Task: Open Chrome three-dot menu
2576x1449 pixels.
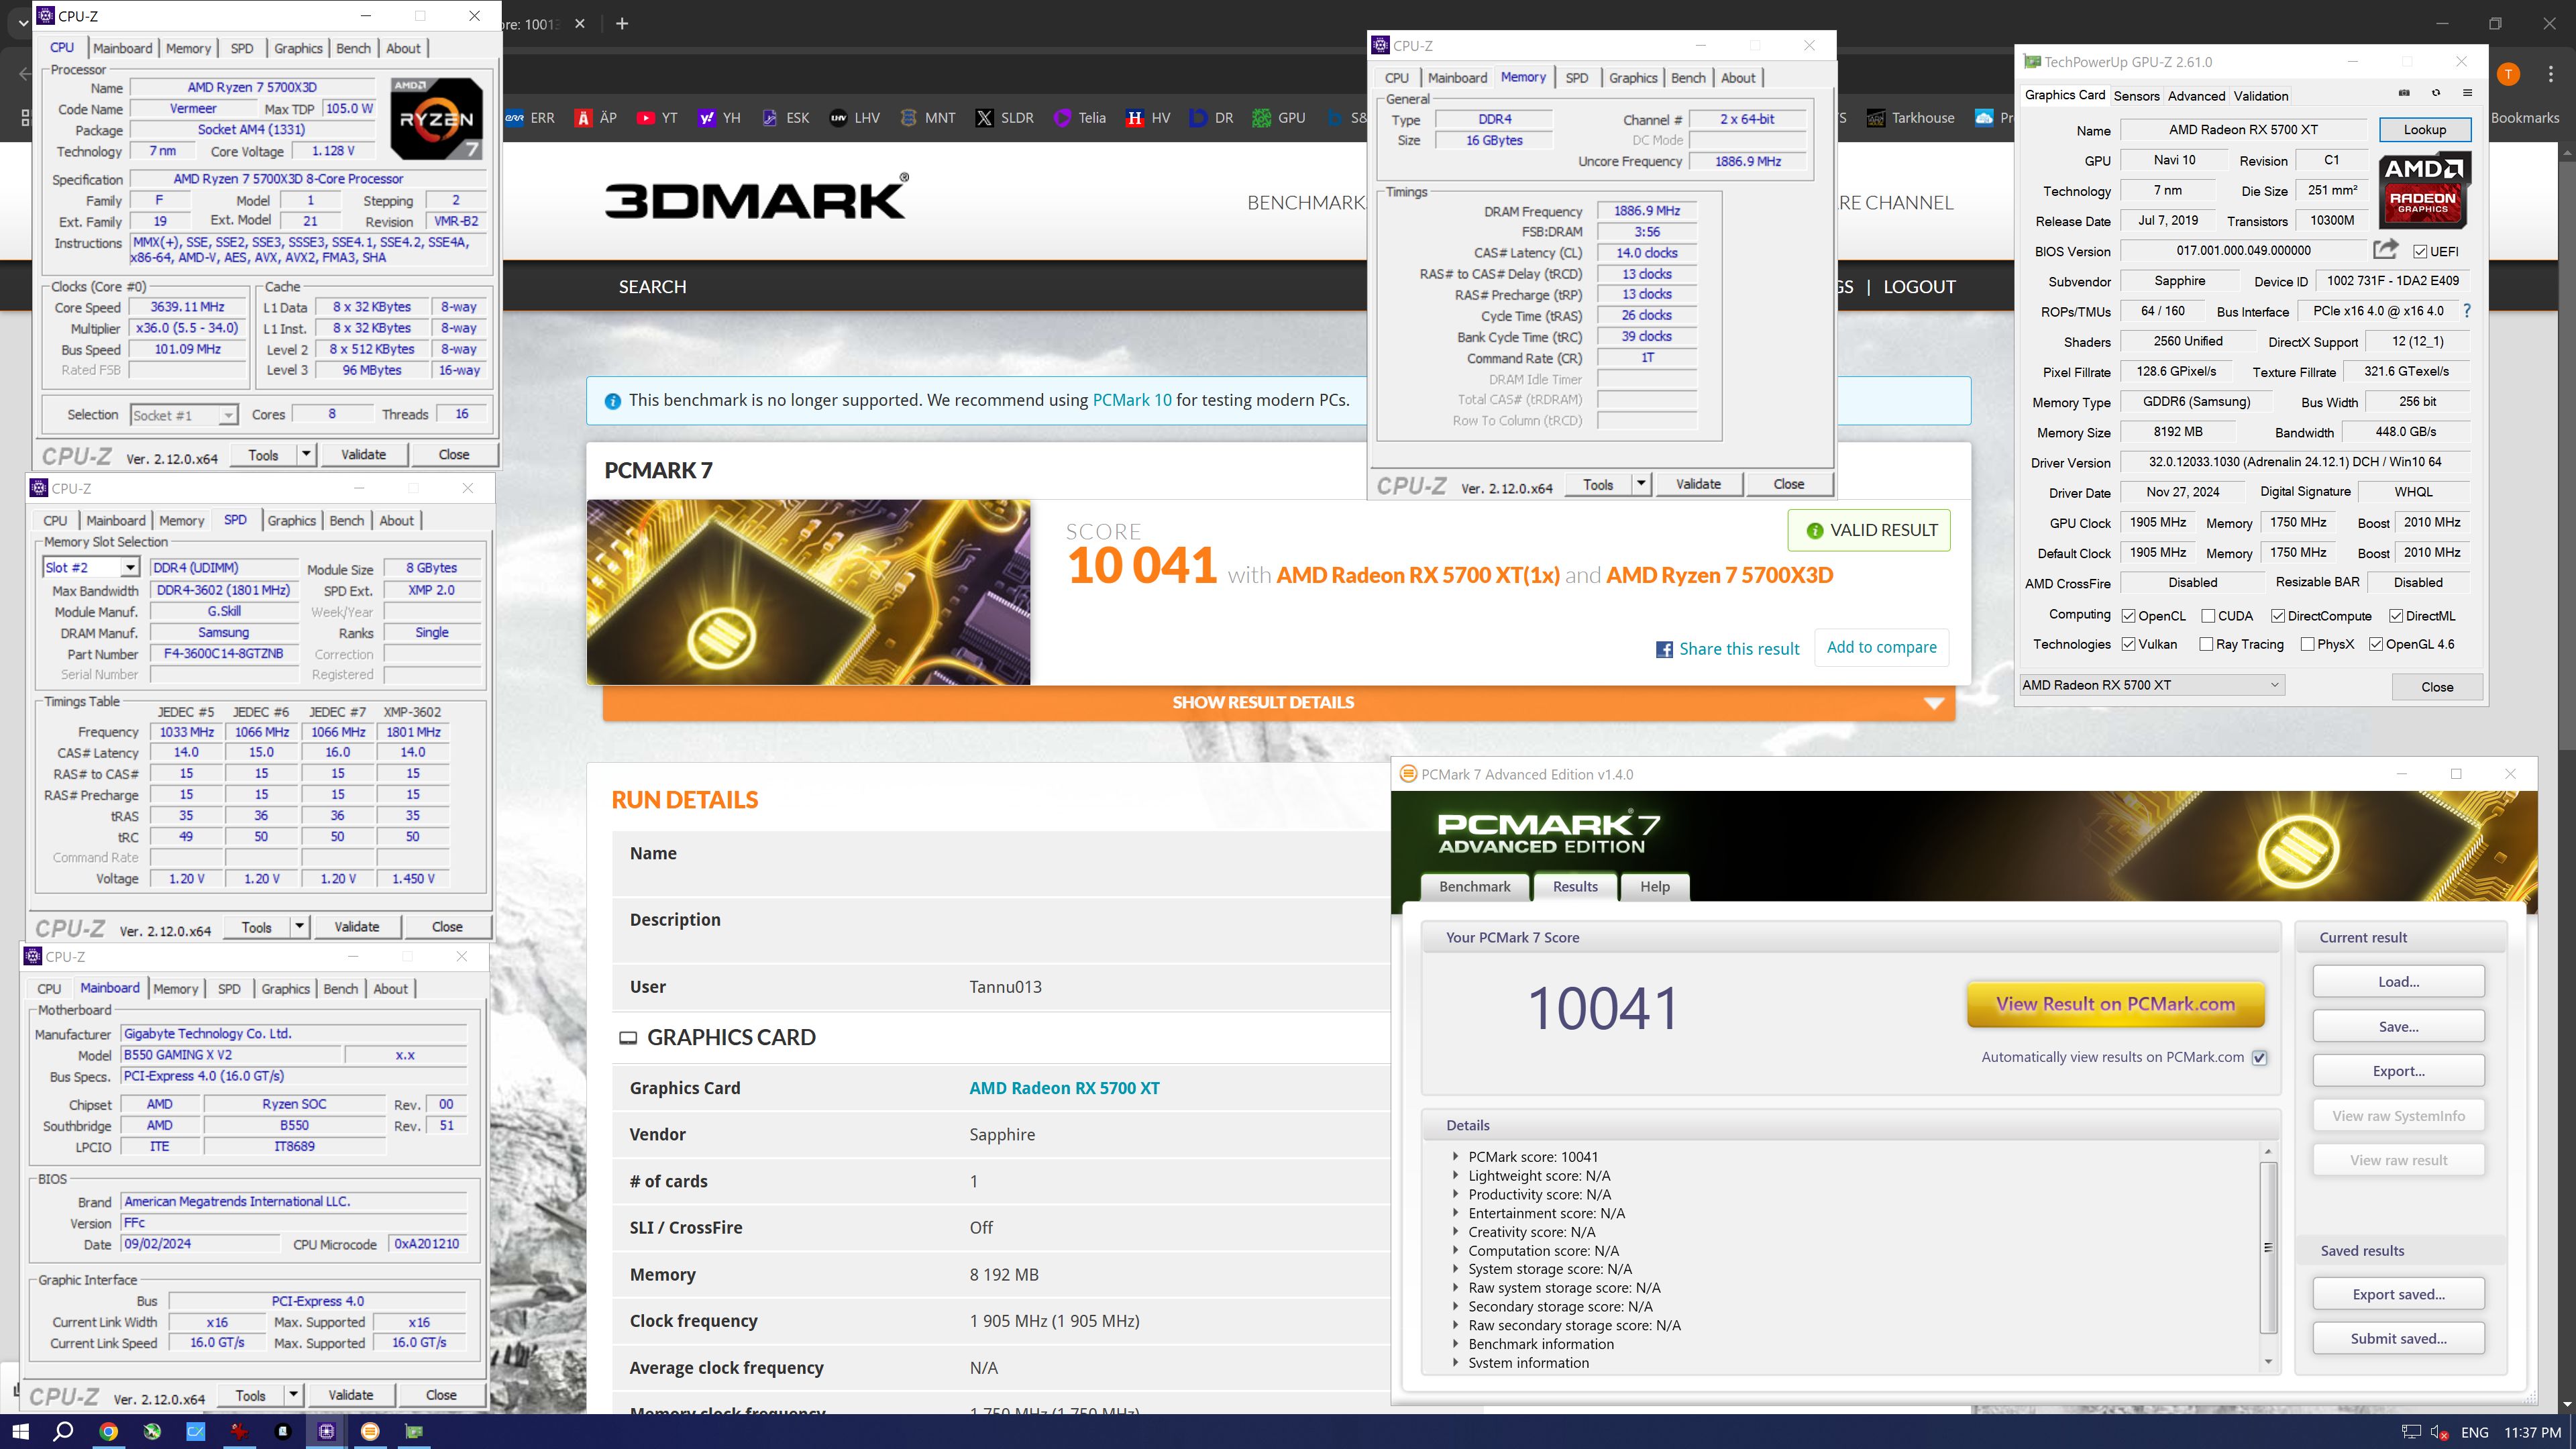Action: coord(2551,74)
